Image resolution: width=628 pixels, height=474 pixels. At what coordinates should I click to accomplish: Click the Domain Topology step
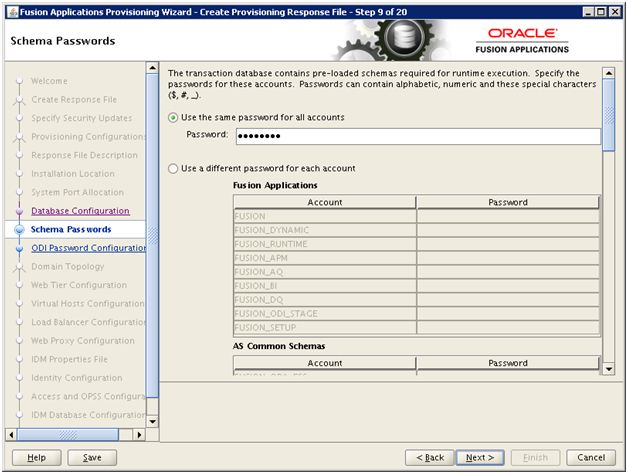[x=68, y=266]
